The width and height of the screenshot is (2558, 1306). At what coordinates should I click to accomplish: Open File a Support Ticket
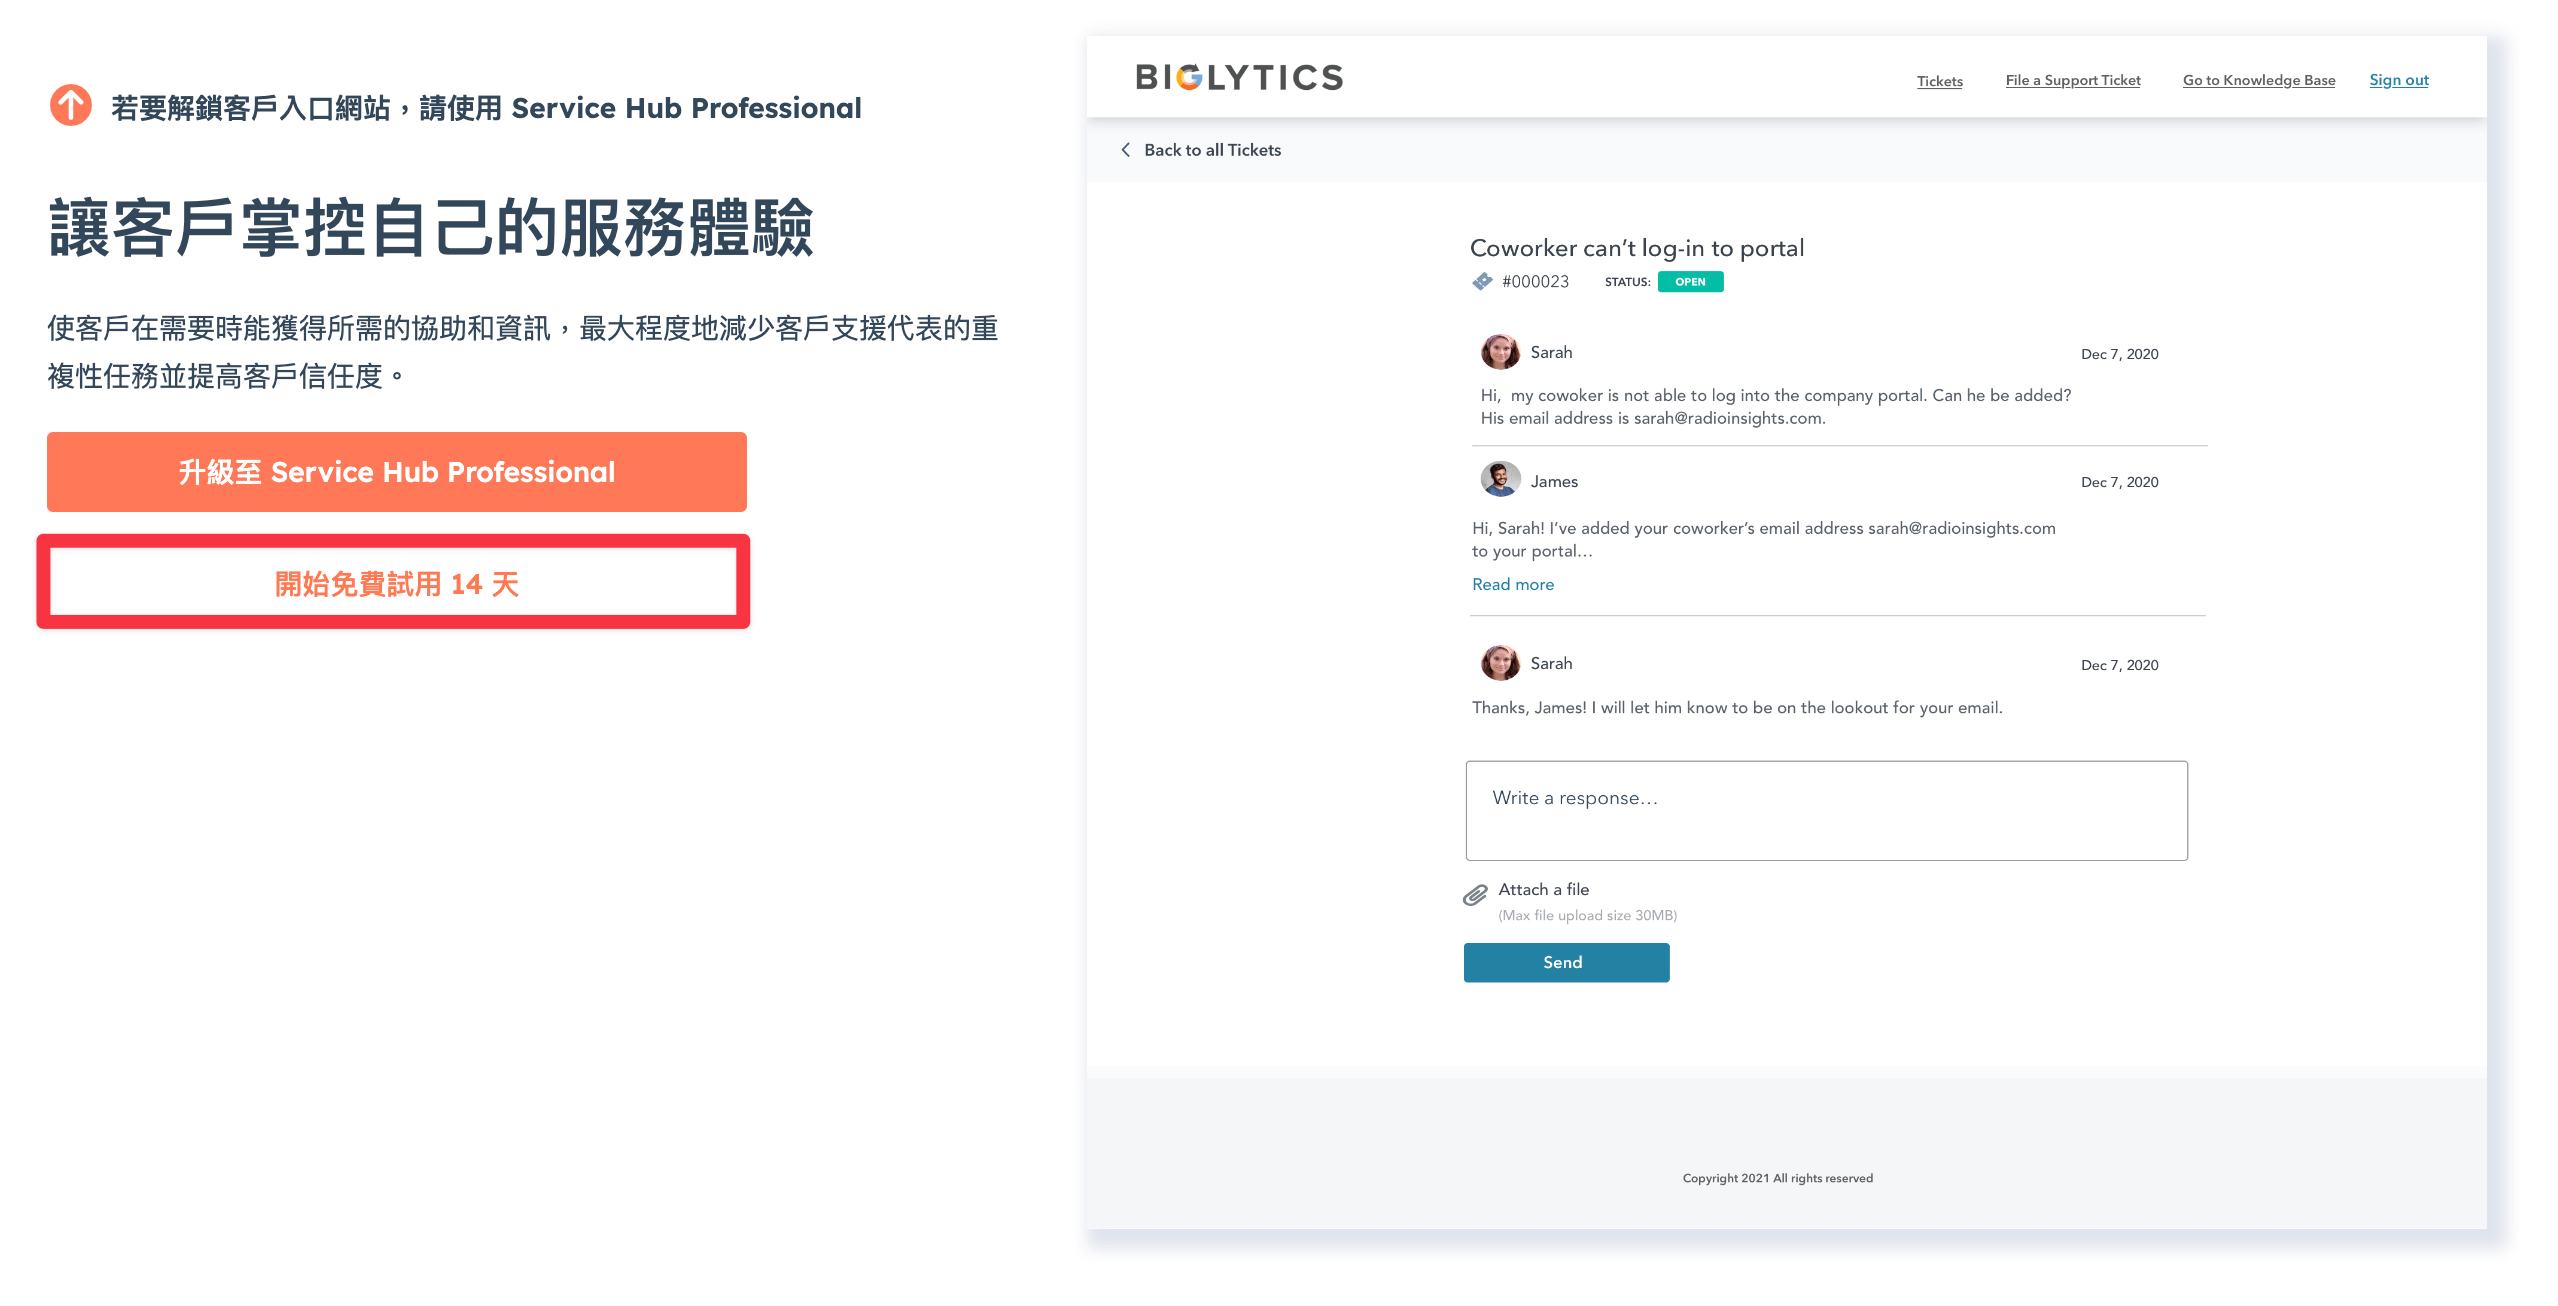pos(2072,80)
